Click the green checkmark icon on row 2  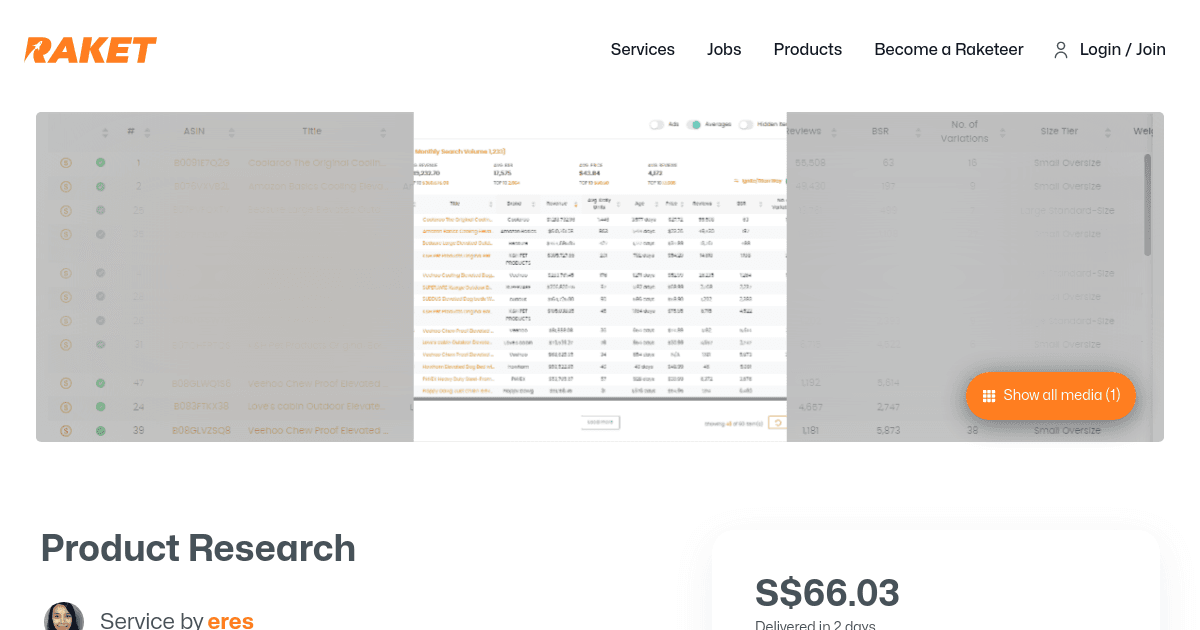100,186
